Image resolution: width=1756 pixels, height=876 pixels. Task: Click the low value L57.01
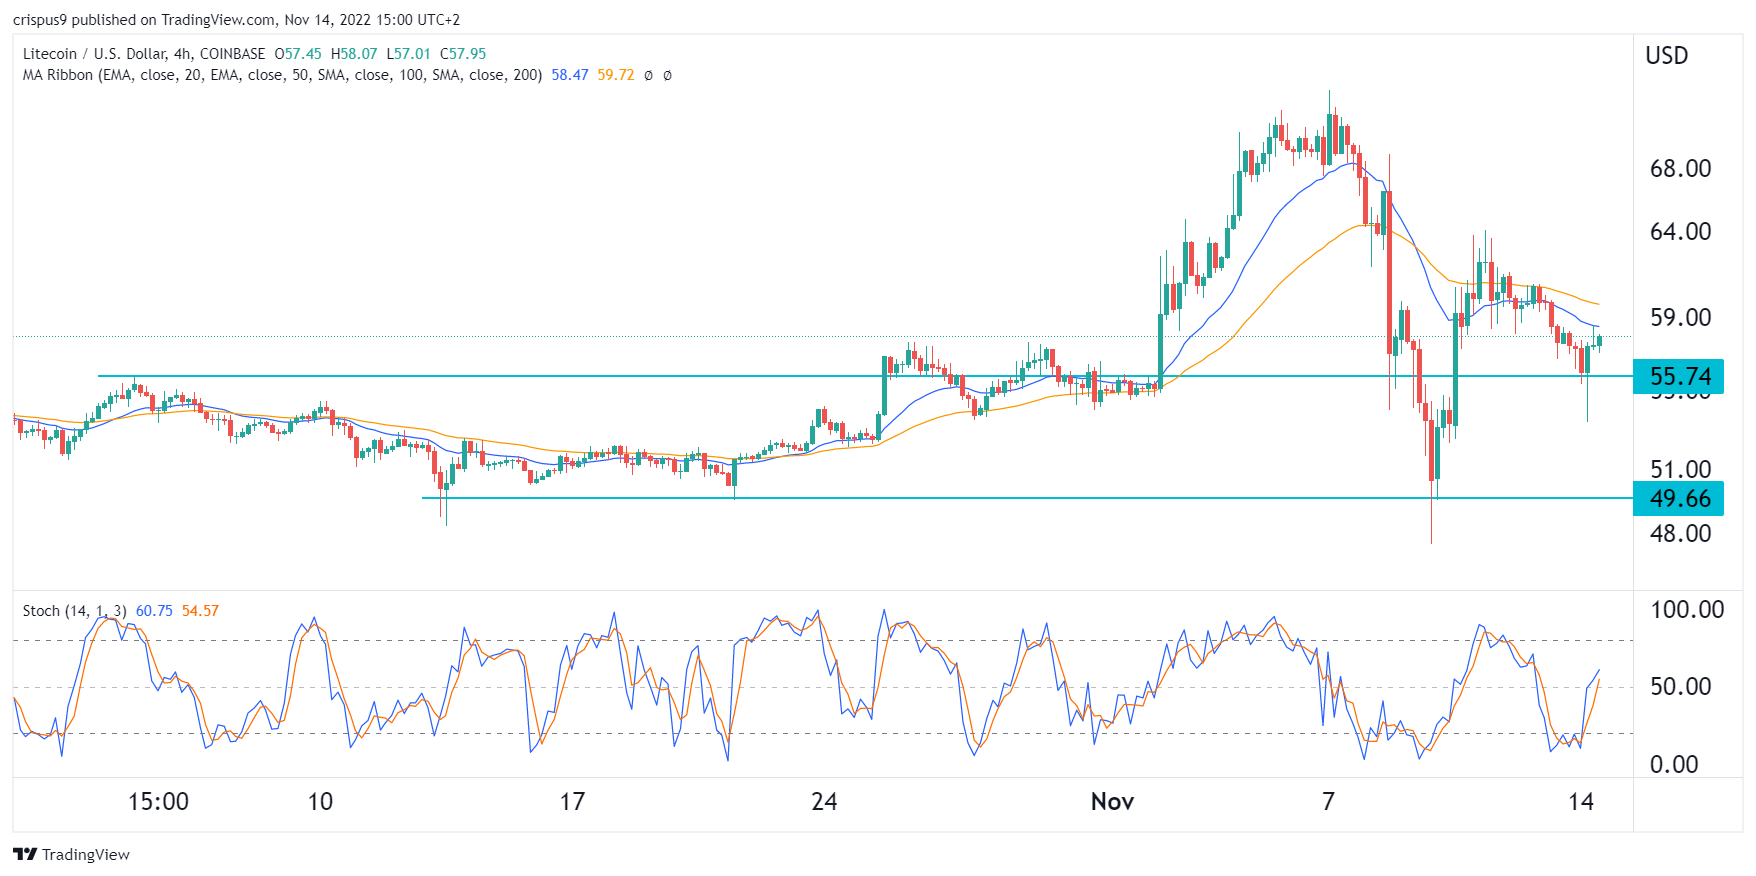(409, 54)
